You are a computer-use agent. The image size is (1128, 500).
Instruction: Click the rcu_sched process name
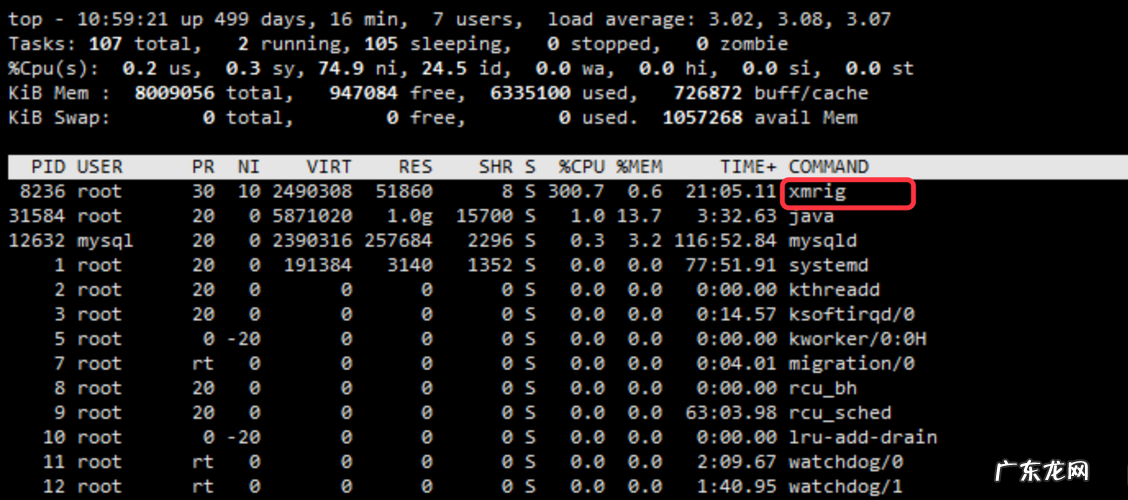pyautogui.click(x=840, y=413)
